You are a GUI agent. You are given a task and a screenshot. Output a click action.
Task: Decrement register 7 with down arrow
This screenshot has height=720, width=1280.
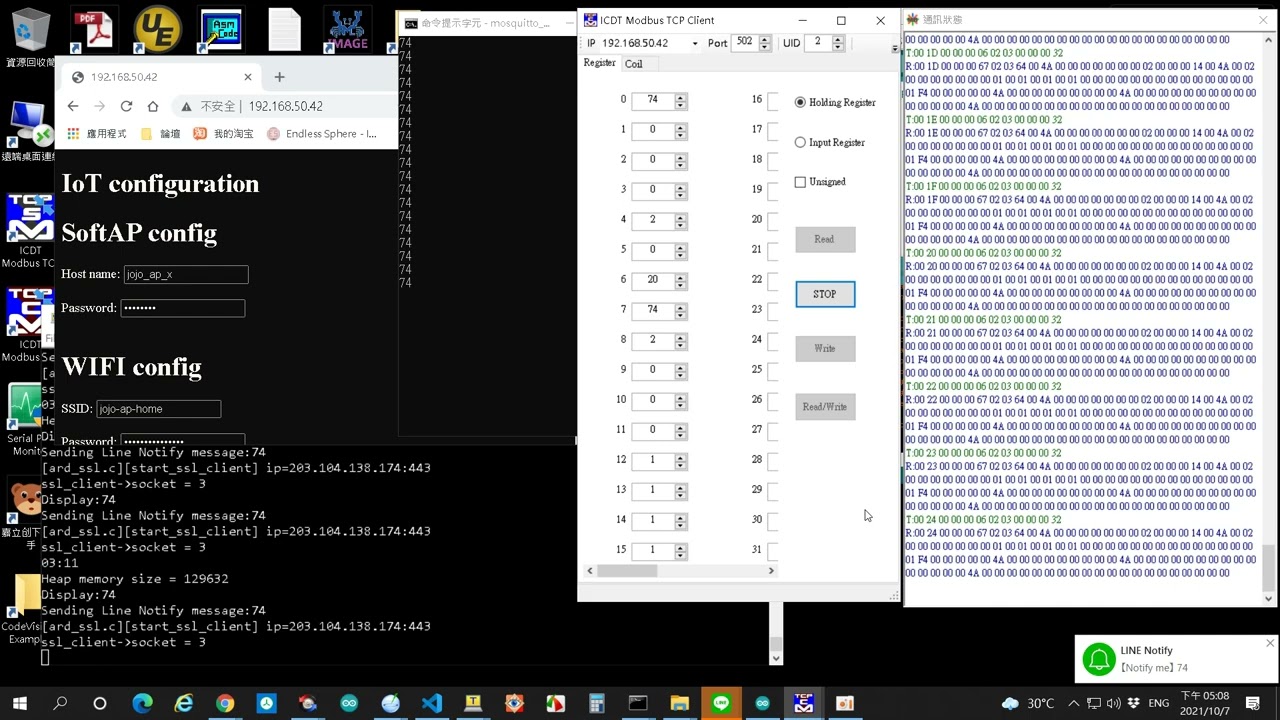681,314
